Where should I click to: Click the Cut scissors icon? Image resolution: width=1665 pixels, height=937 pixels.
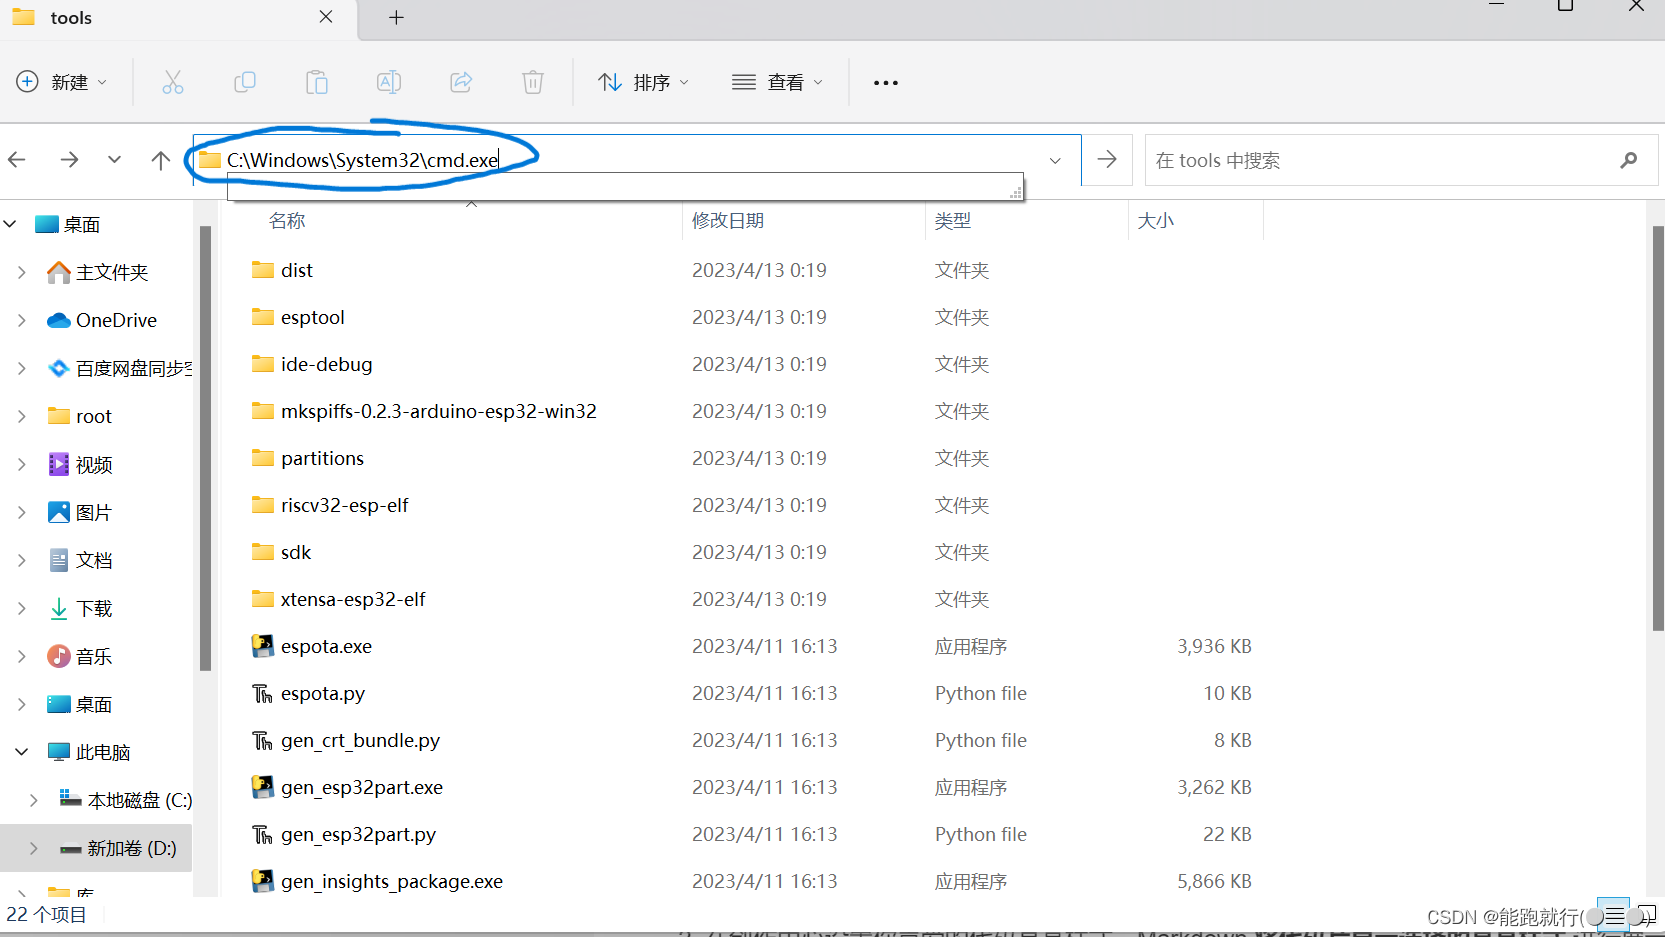coord(173,82)
